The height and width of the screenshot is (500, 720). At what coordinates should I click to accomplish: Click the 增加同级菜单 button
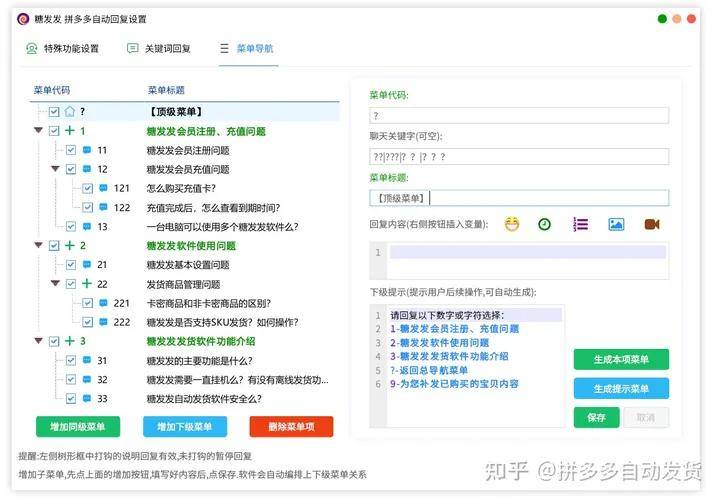tap(78, 427)
